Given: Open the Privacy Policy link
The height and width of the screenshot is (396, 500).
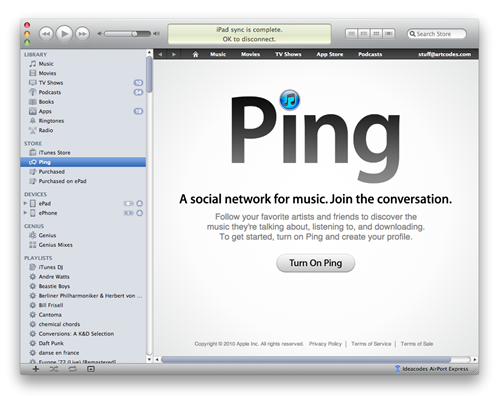Looking at the screenshot, I should click(x=325, y=344).
